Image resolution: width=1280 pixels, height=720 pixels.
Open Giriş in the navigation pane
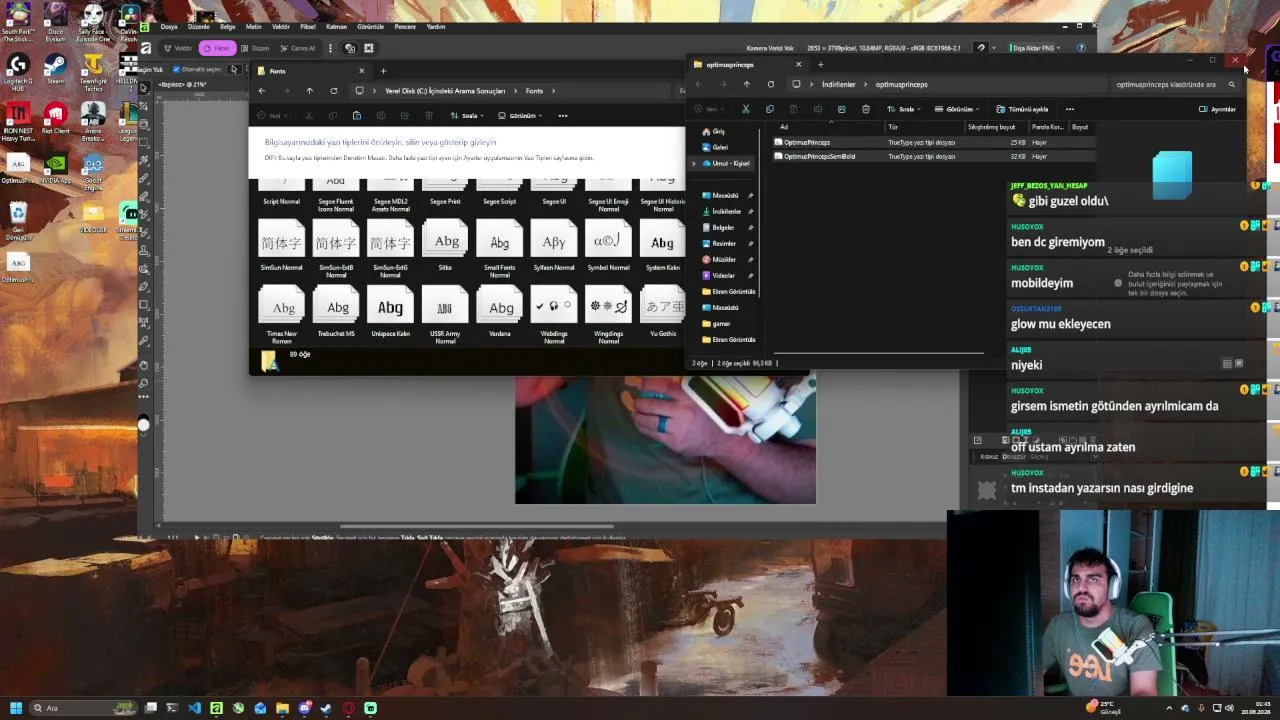coord(719,132)
